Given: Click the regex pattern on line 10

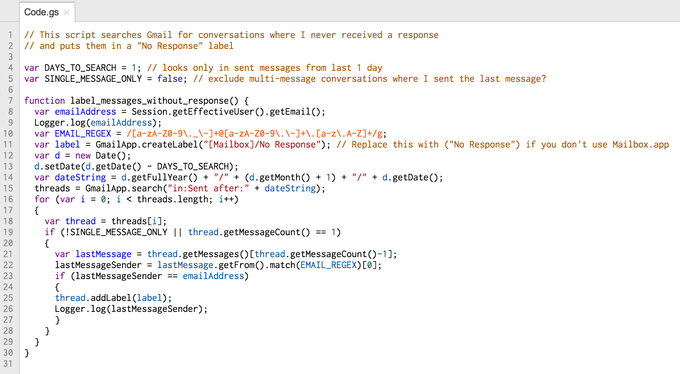Looking at the screenshot, I should tap(255, 134).
